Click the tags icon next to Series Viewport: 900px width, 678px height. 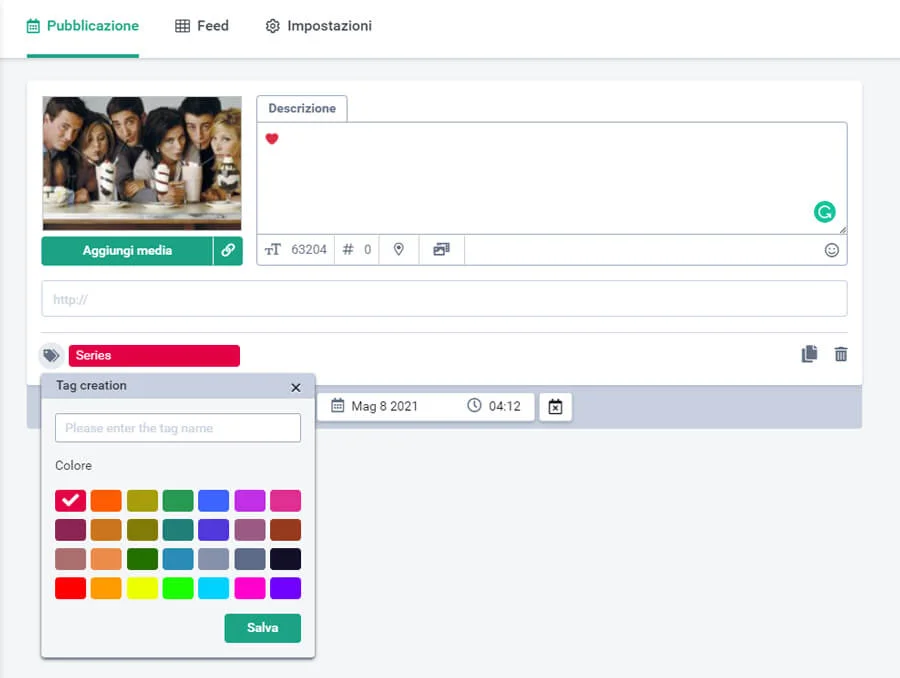click(51, 355)
